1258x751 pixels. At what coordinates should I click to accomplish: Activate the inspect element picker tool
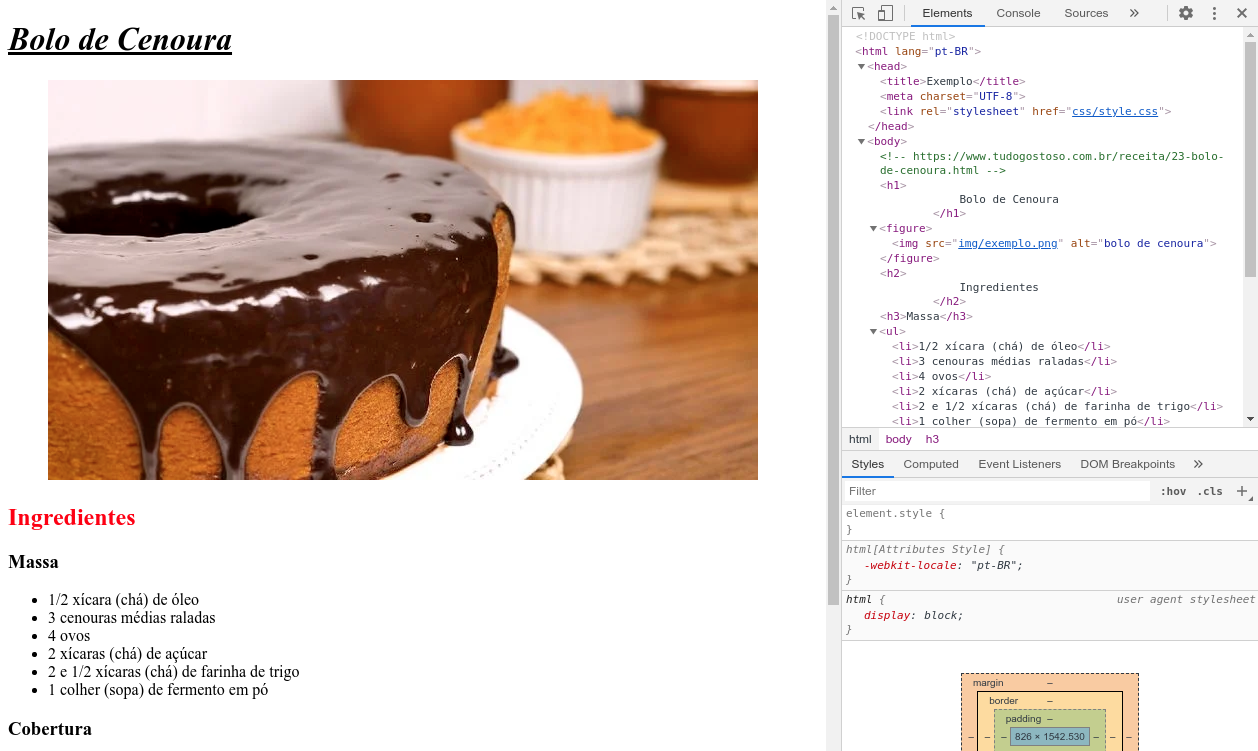tap(858, 13)
